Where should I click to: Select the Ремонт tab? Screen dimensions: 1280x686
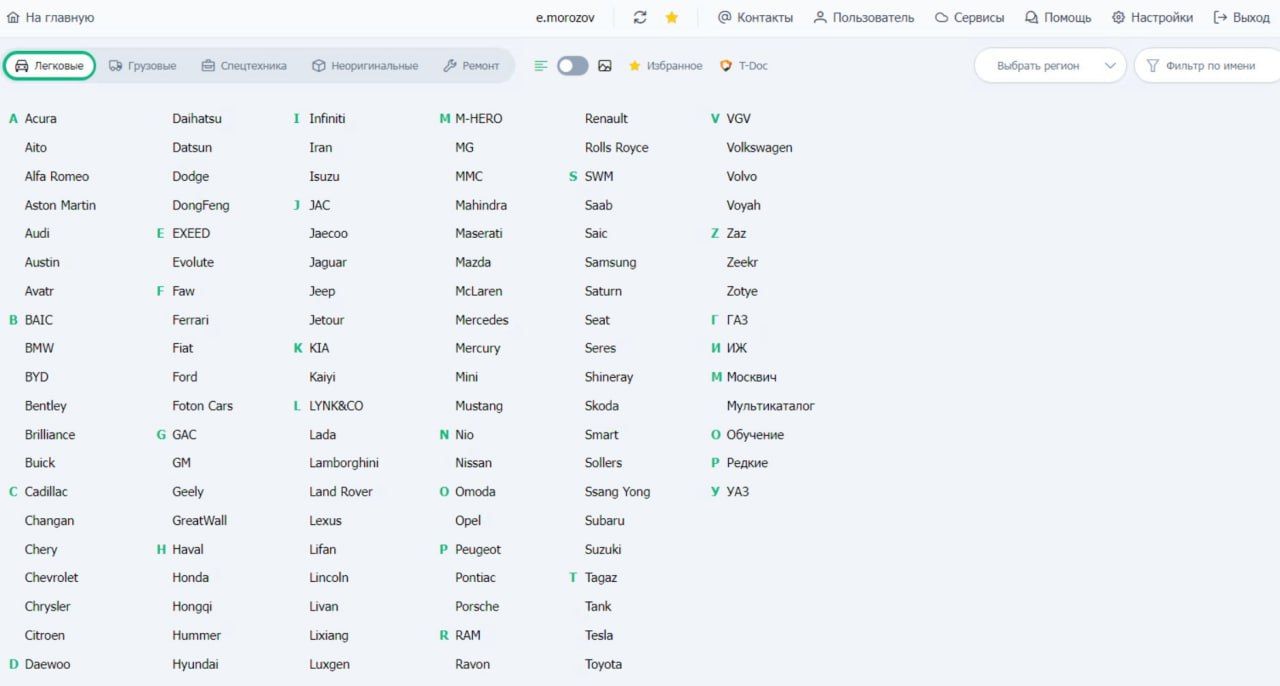[470, 66]
